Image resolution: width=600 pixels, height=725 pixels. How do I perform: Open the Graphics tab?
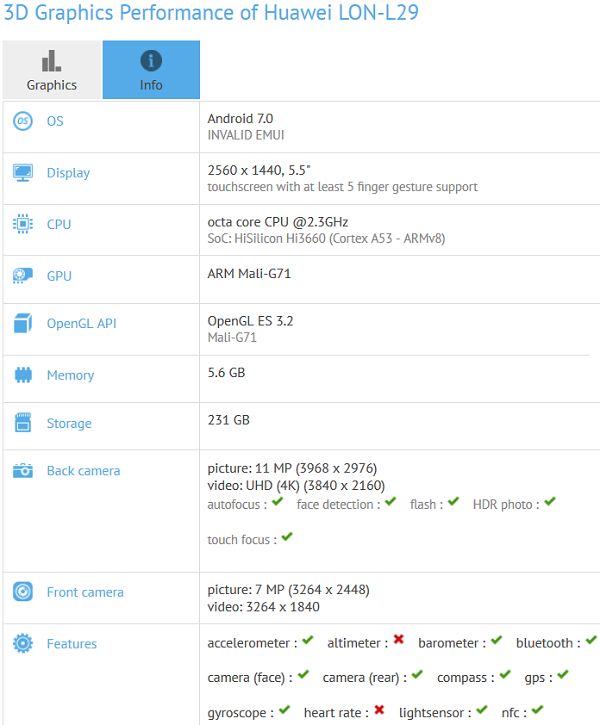point(52,69)
